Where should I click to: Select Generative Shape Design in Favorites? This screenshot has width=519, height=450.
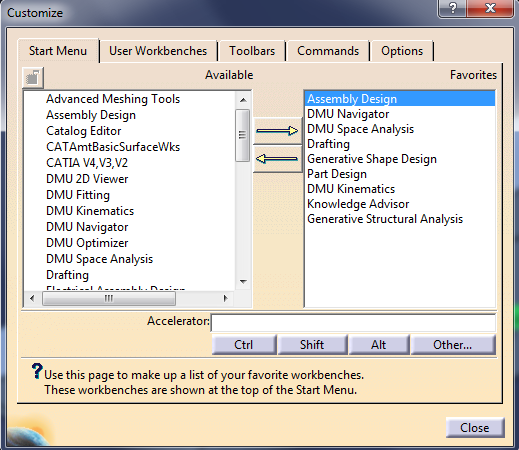click(372, 159)
